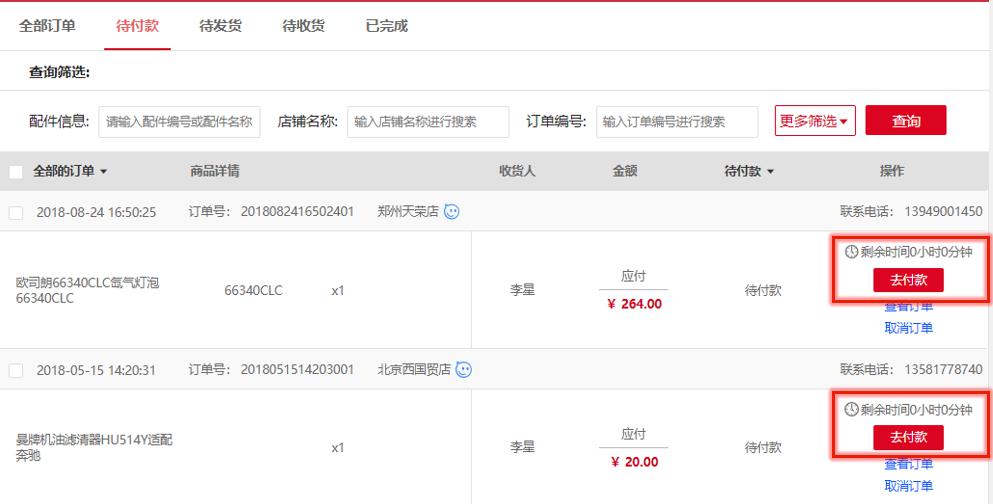
Task: Open the 全部的订单 dropdown arrow
Action: point(104,172)
